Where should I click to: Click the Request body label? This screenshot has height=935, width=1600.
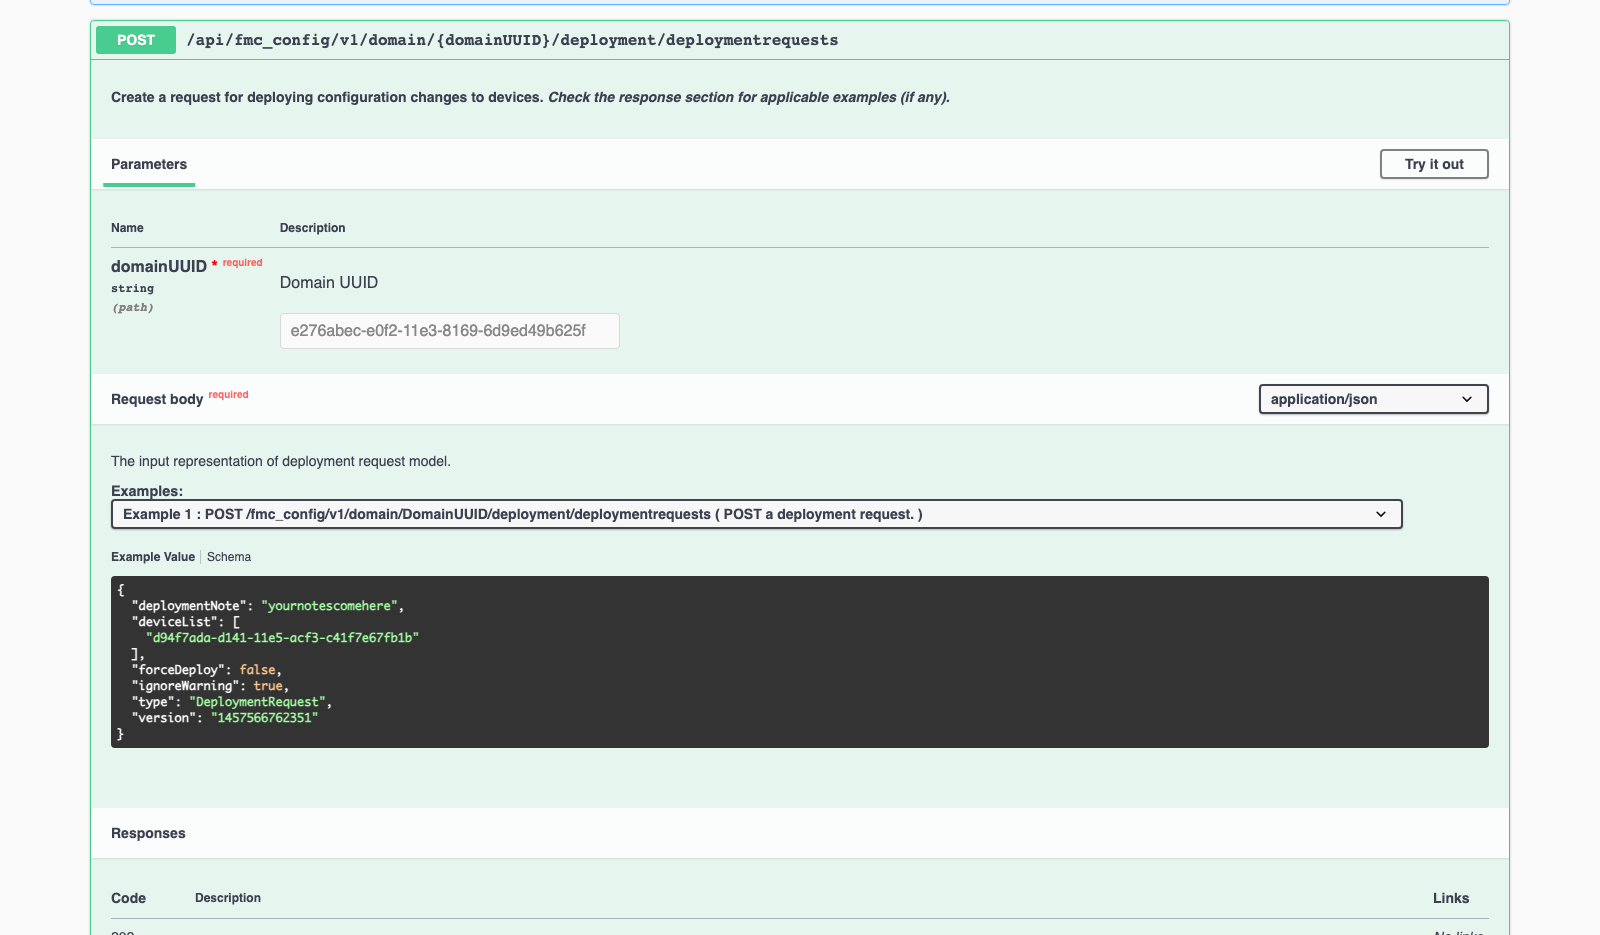coord(157,399)
